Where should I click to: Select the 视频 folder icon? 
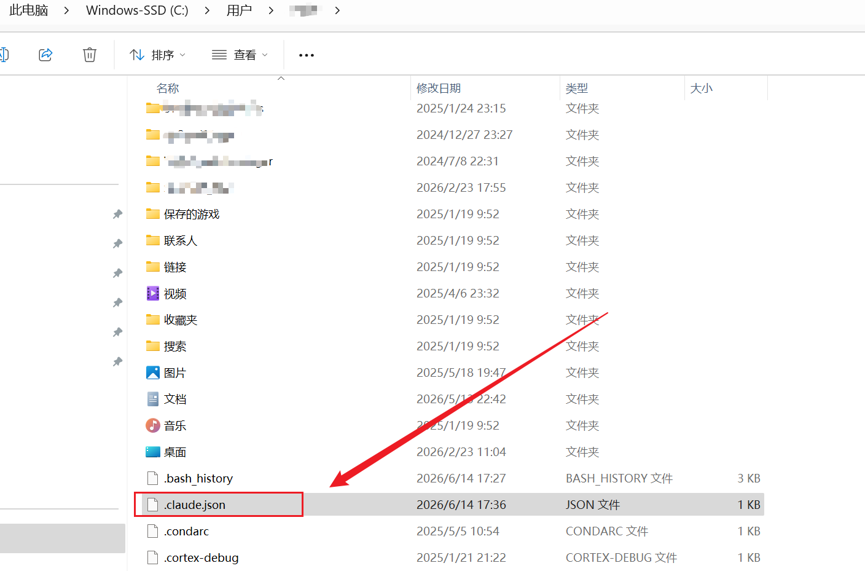coord(153,293)
